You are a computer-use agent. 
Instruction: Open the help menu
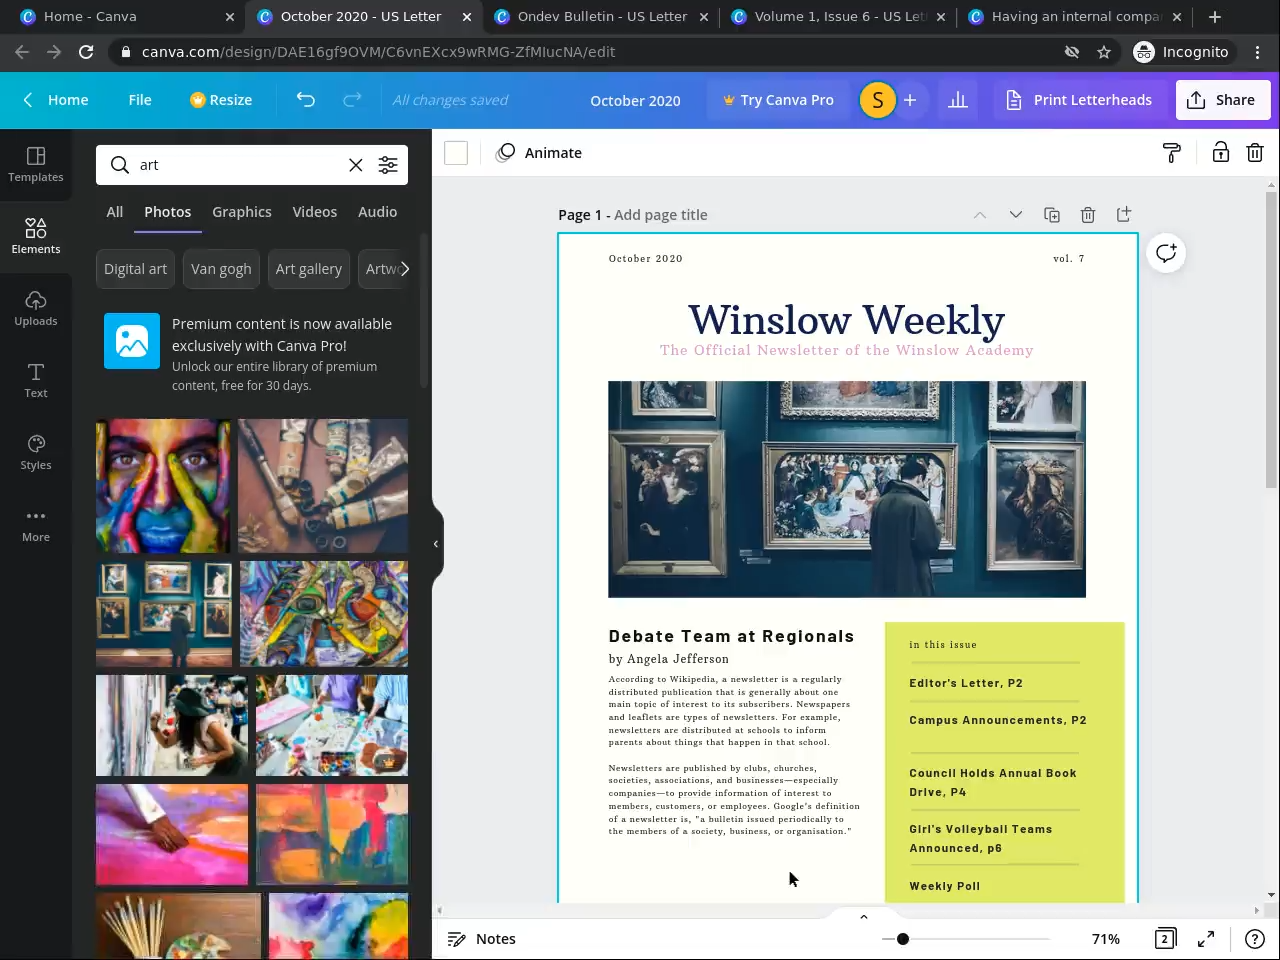tap(1255, 939)
